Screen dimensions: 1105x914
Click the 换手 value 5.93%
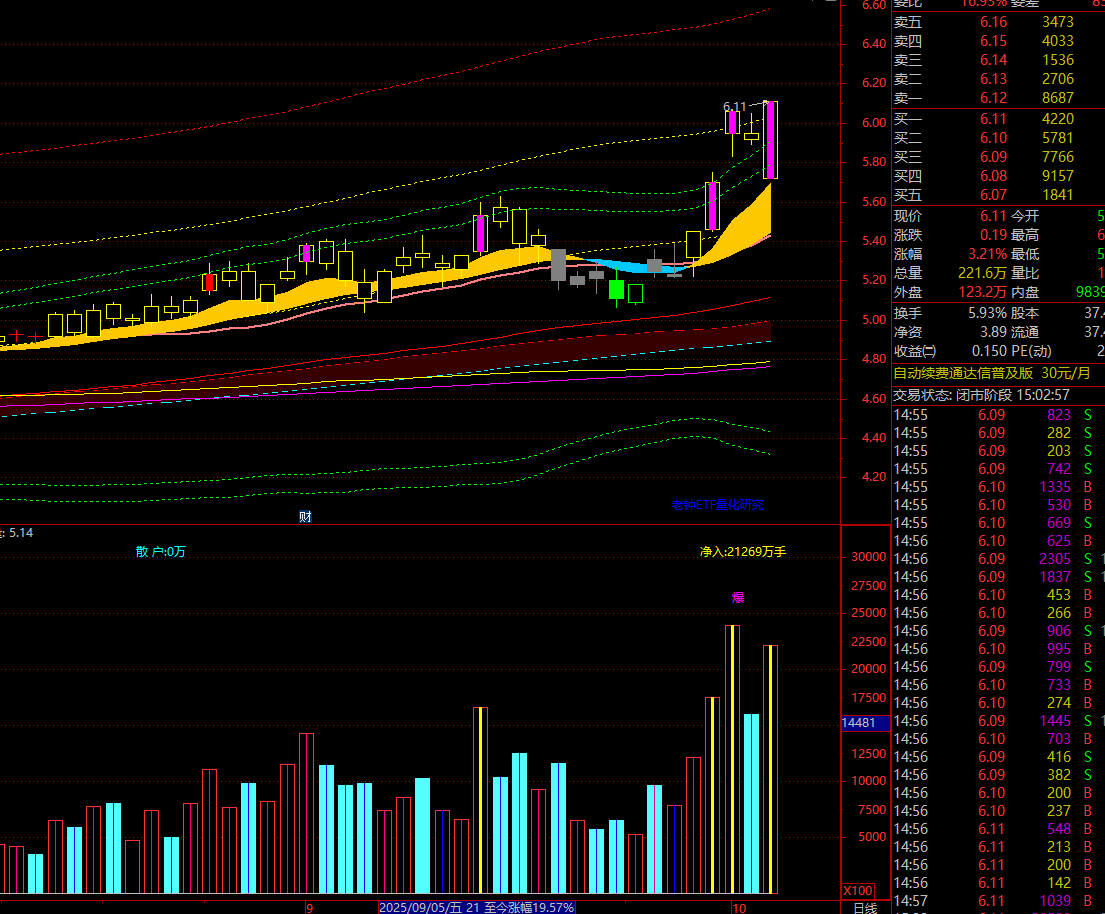click(x=987, y=313)
